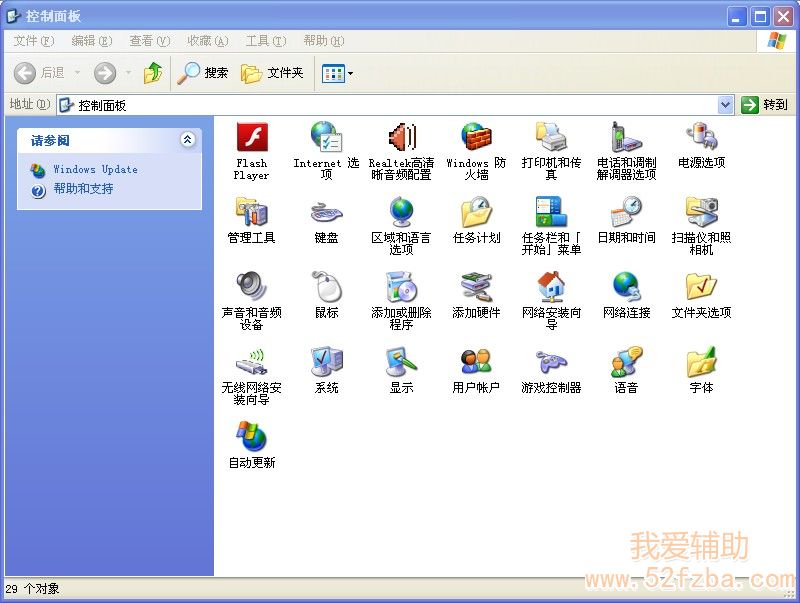Click the 后退 back button

point(39,73)
